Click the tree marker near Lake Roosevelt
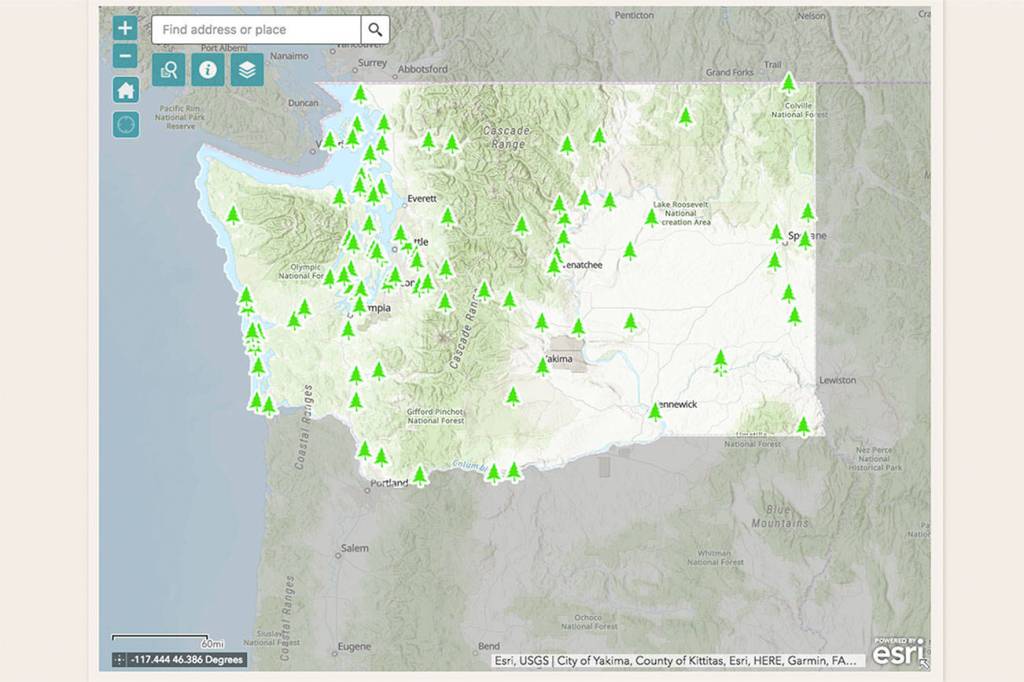The image size is (1024, 682). coord(652,217)
